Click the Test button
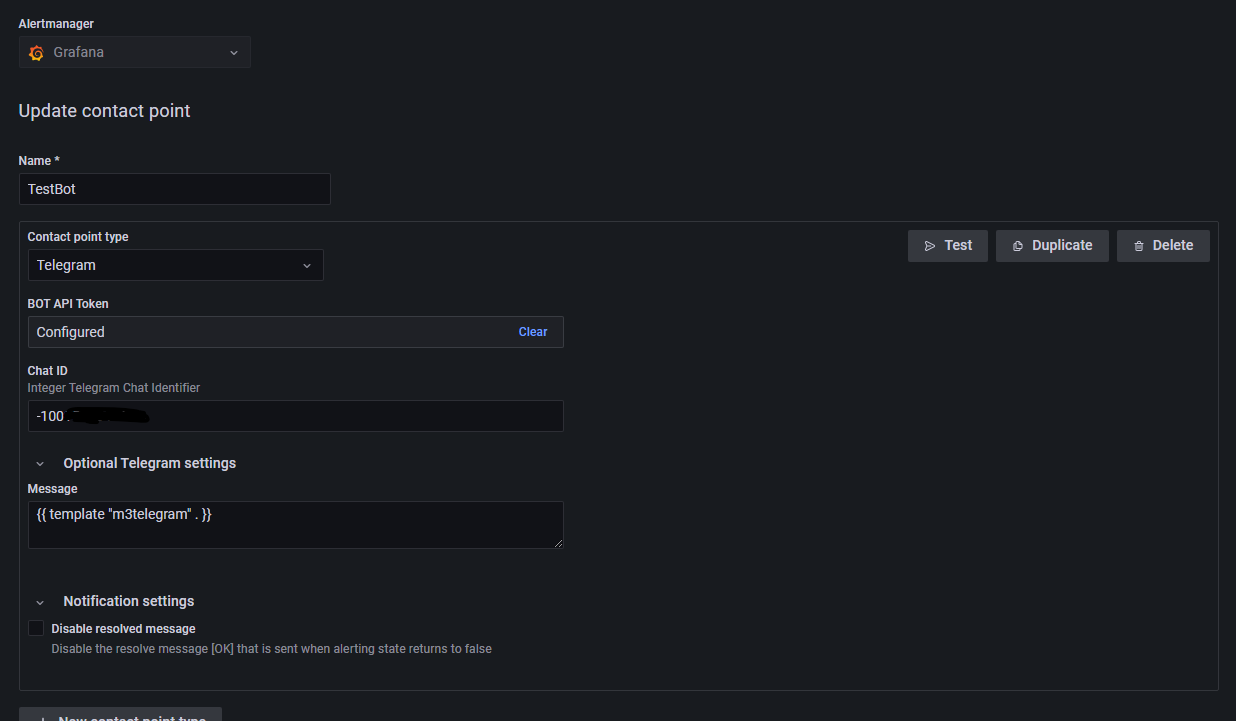This screenshot has height=721, width=1236. (x=948, y=246)
